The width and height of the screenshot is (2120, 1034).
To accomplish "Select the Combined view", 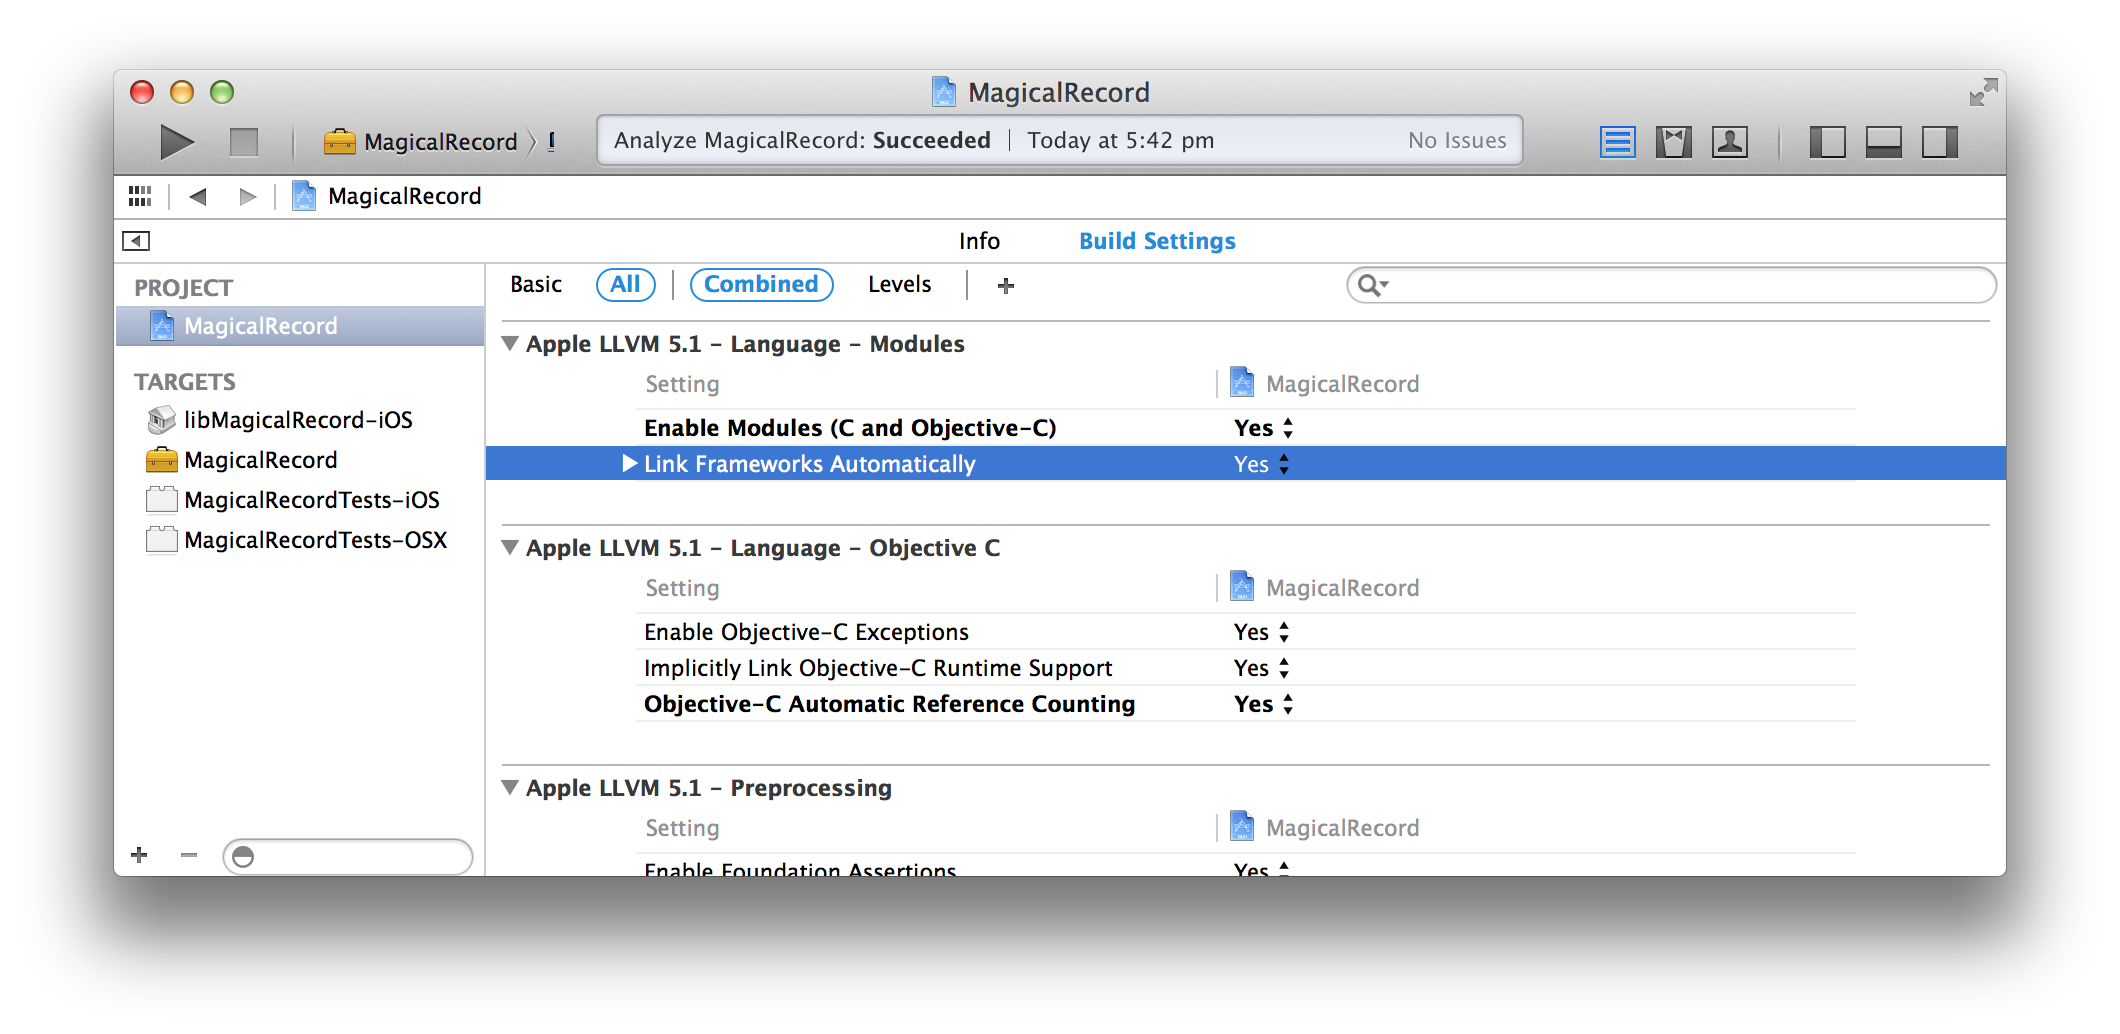I will 762,285.
